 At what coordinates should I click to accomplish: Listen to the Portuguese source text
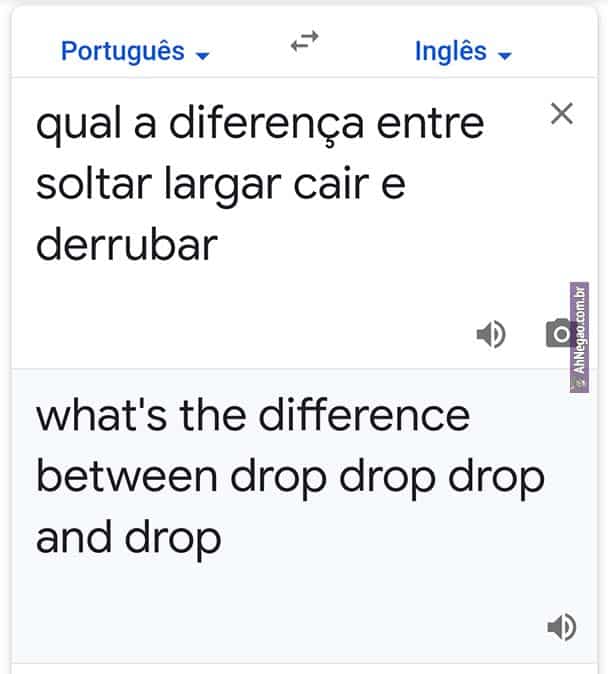tap(490, 335)
